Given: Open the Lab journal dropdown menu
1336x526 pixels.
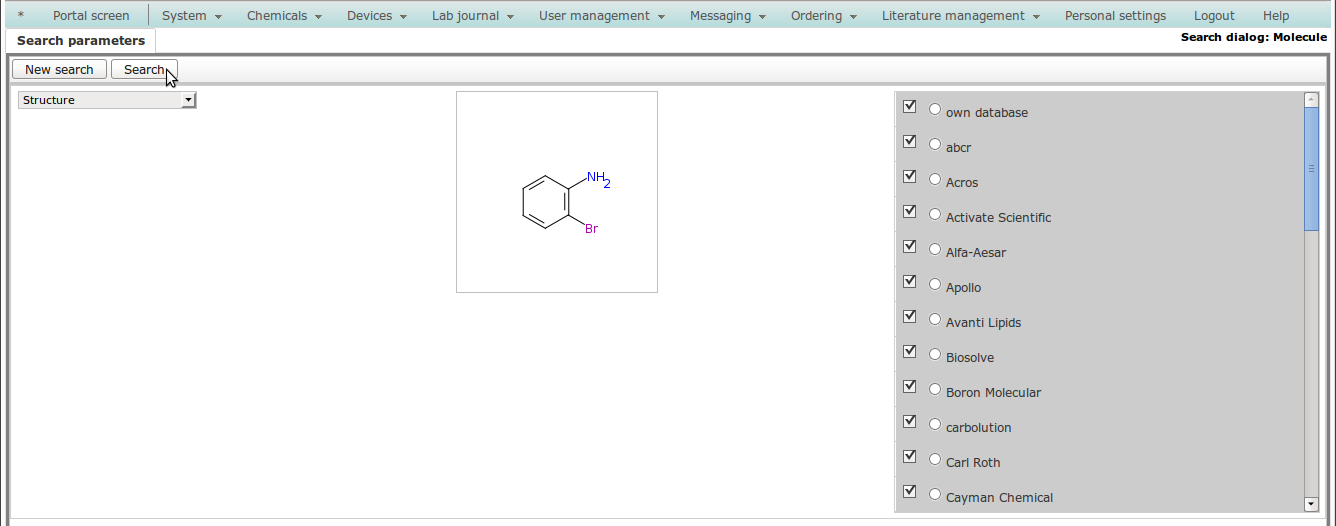Looking at the screenshot, I should click(472, 16).
